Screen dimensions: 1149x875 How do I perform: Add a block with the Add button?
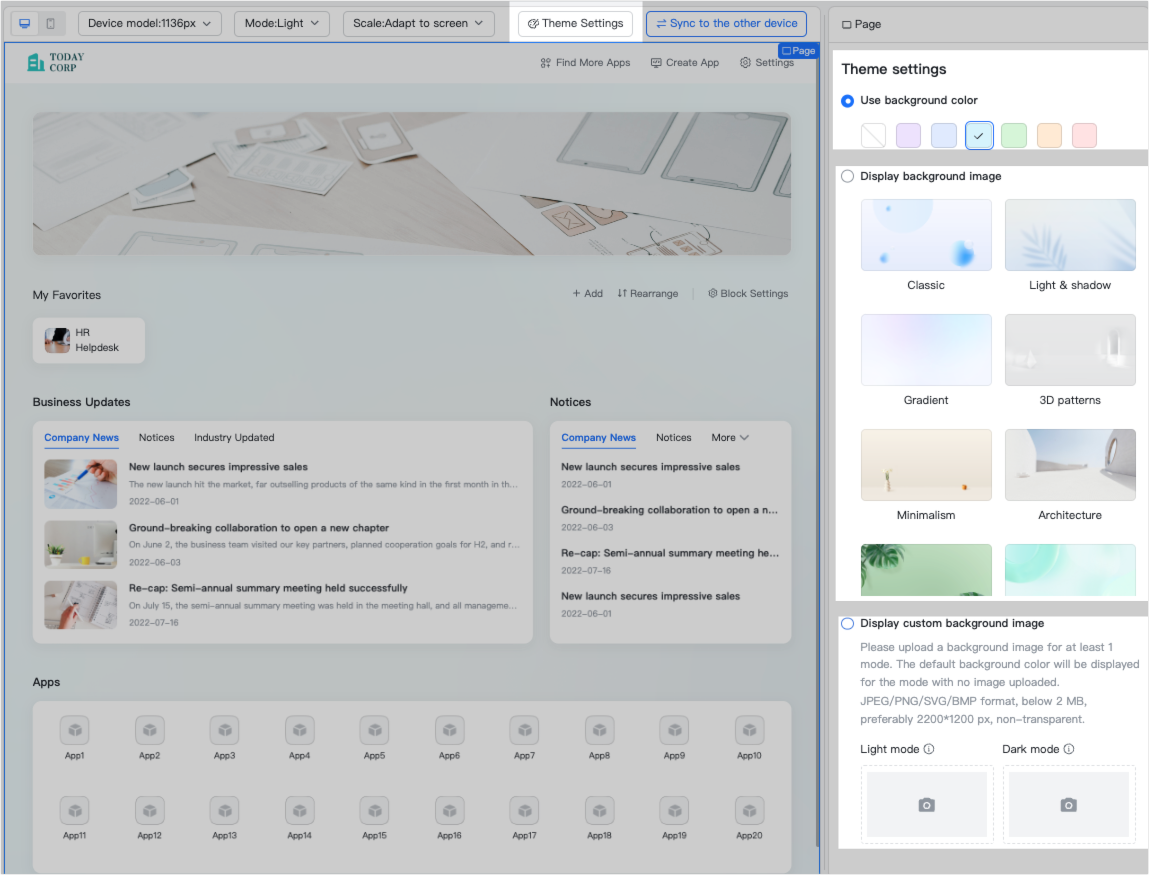click(x=587, y=293)
